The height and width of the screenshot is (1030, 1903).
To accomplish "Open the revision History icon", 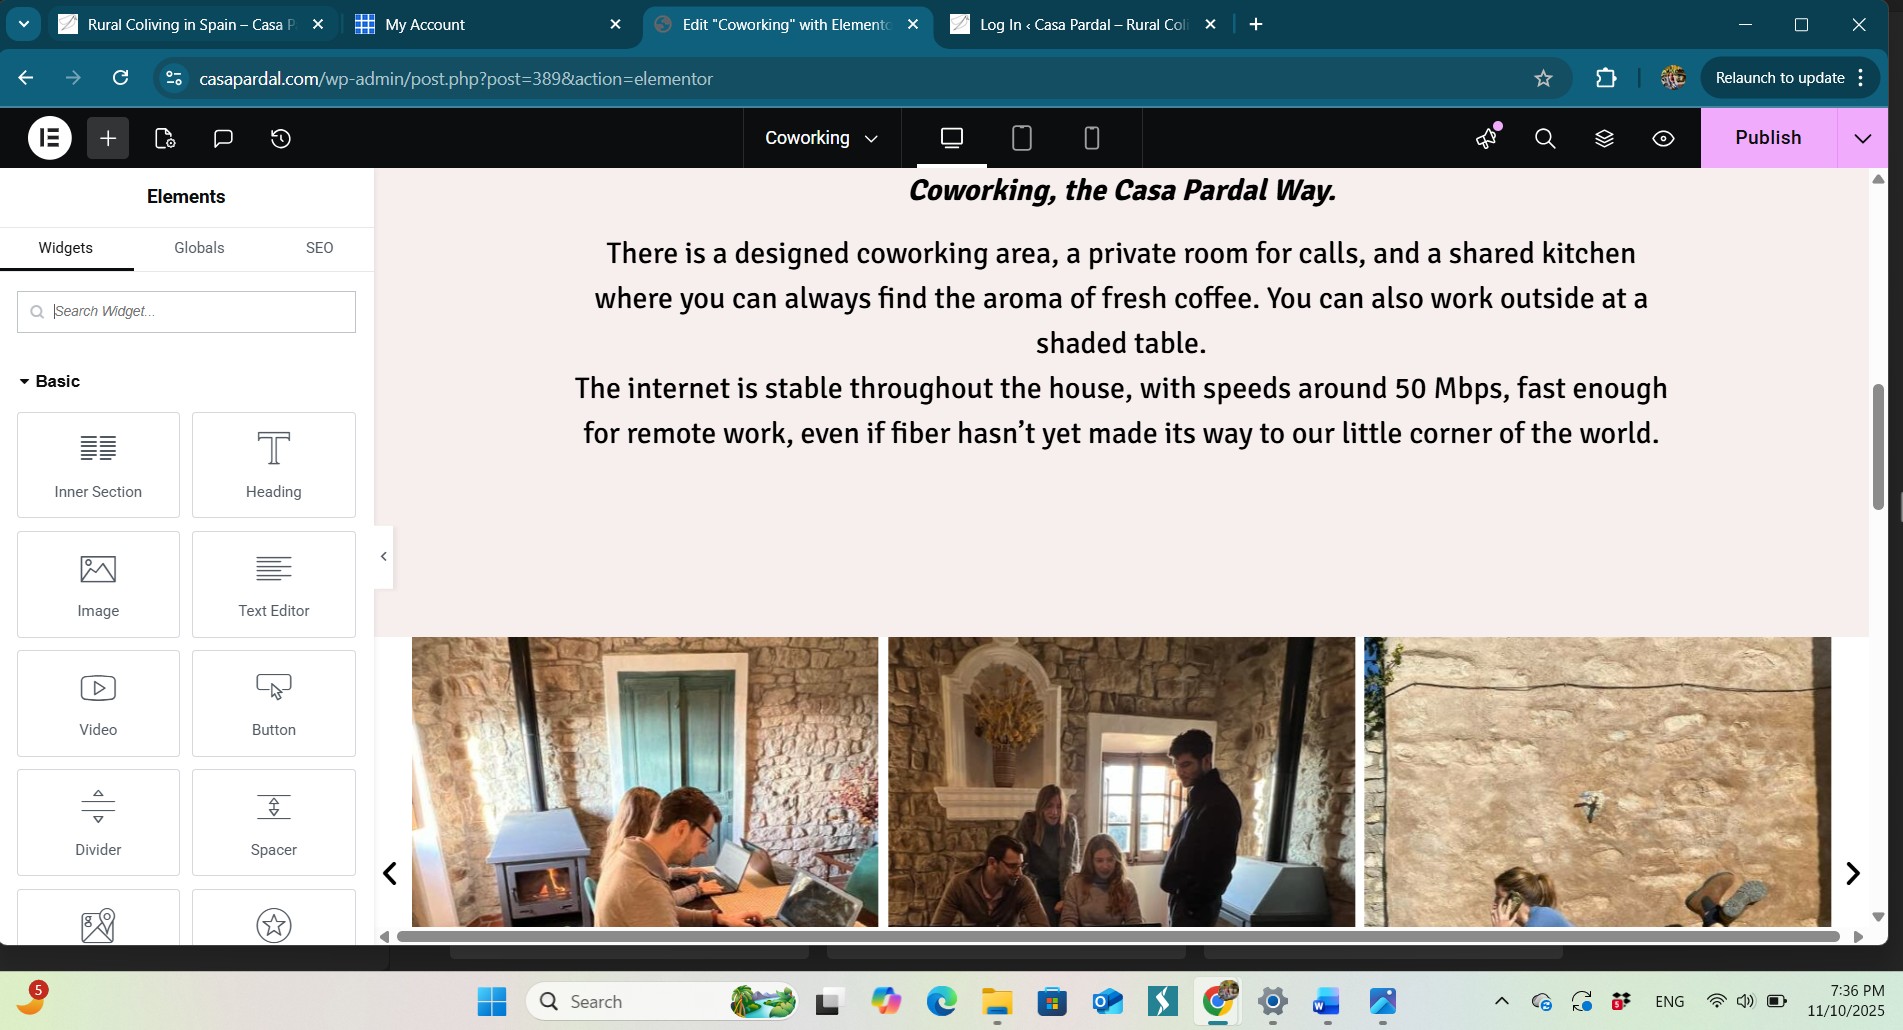I will point(281,138).
